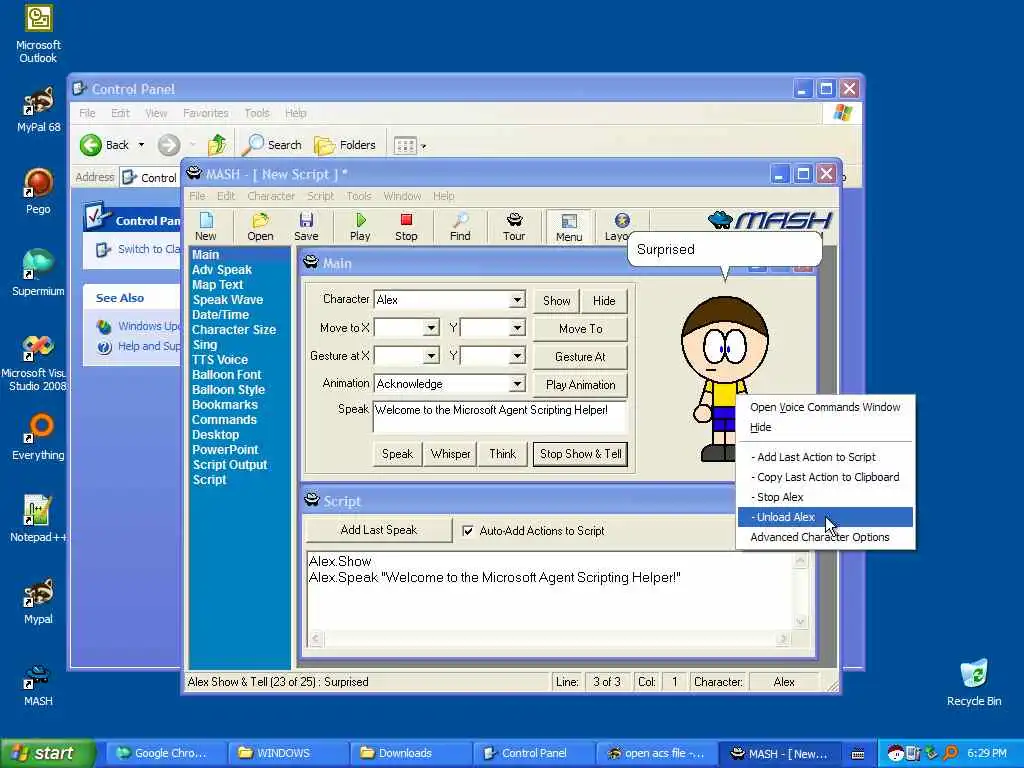Select Add Last Action to Script menu entry

(x=825, y=457)
